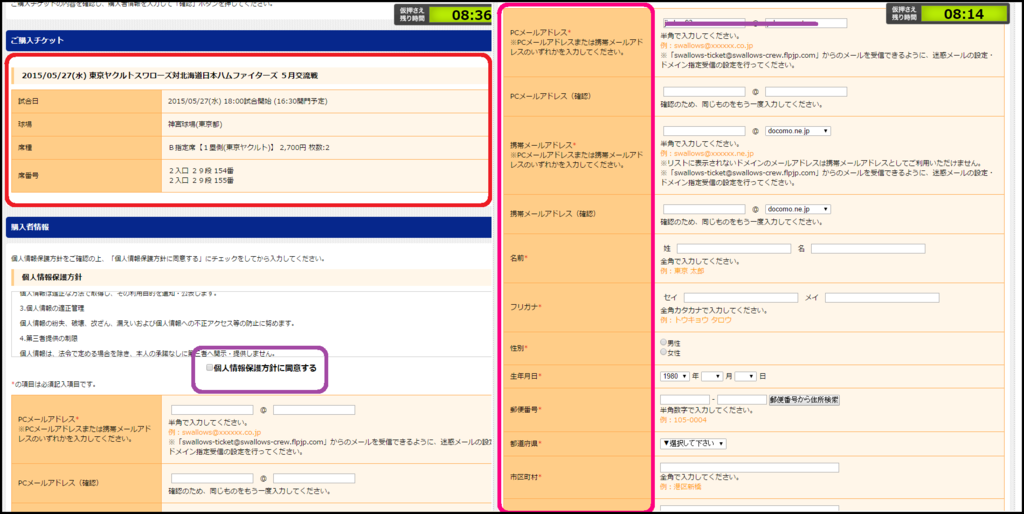
Task: Click the 携帯メールアドレス username field before @
Action: [703, 131]
